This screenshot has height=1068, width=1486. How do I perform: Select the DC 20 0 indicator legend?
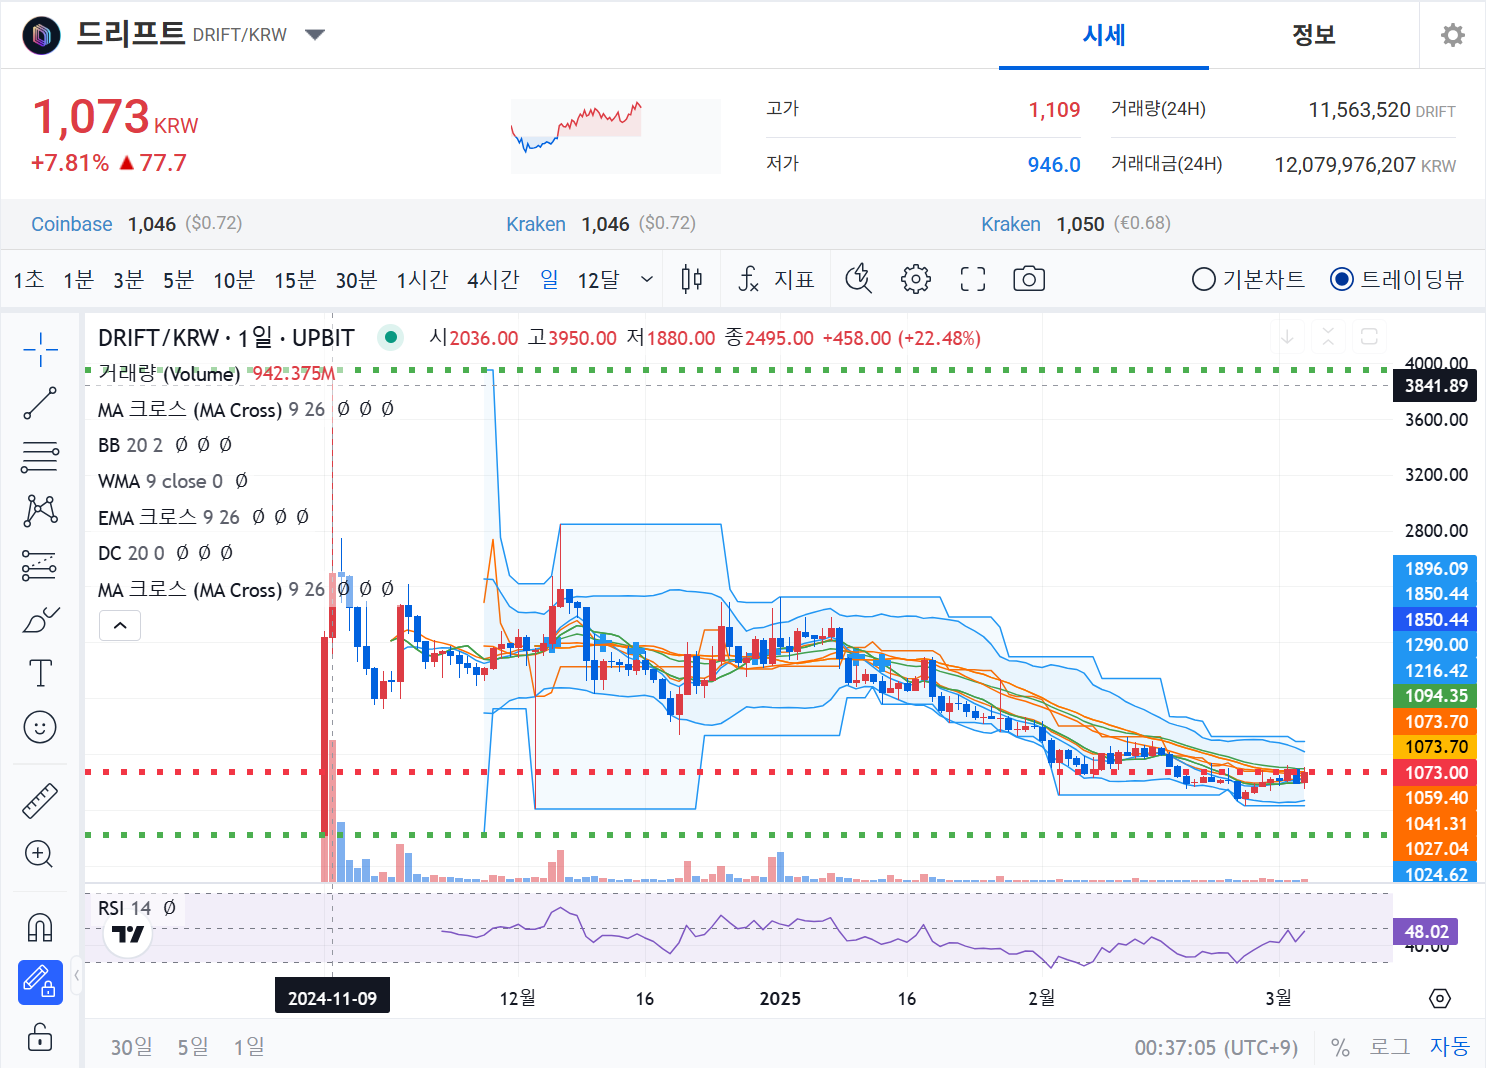(x=131, y=553)
